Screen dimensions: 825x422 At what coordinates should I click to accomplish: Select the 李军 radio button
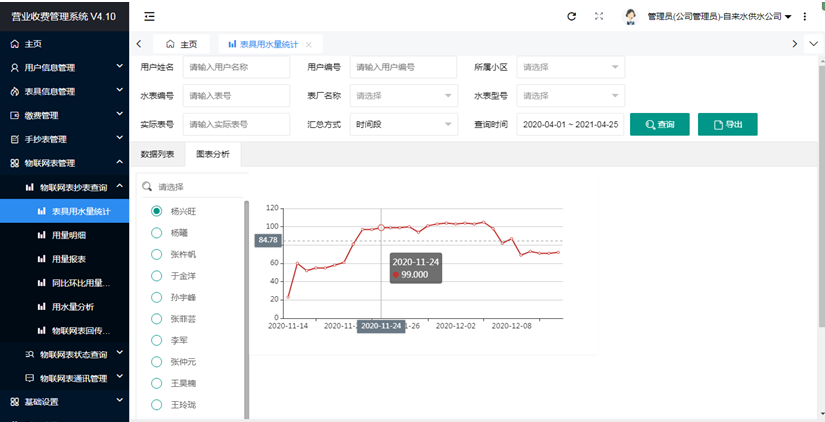pyautogui.click(x=156, y=340)
